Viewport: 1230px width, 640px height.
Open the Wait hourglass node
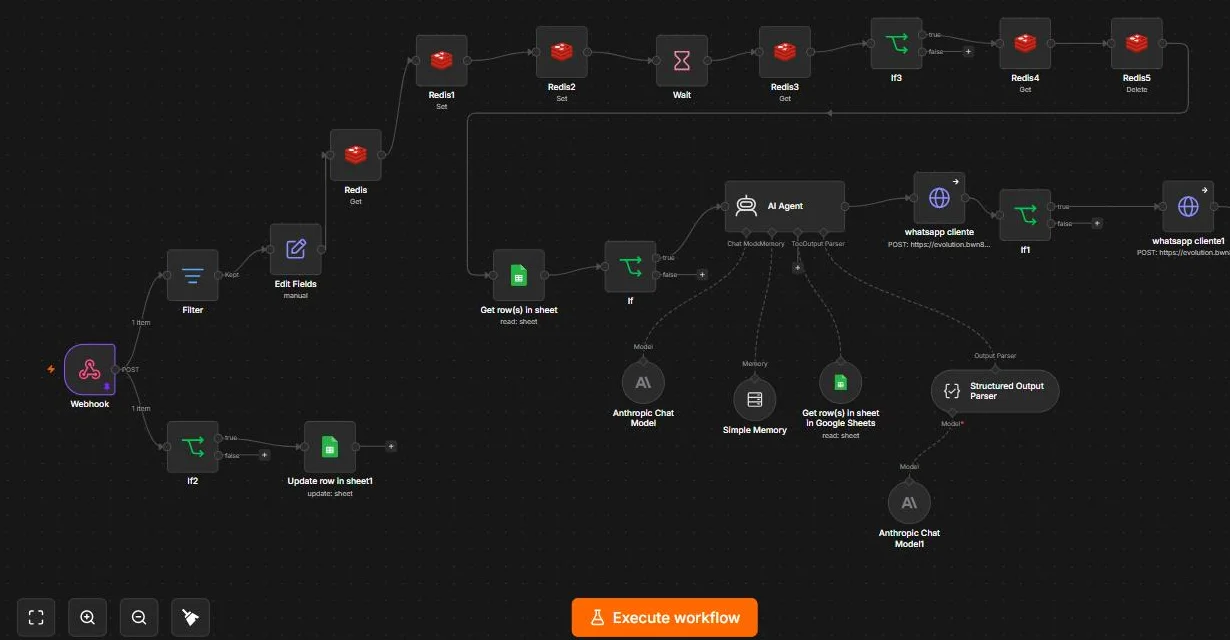(682, 61)
